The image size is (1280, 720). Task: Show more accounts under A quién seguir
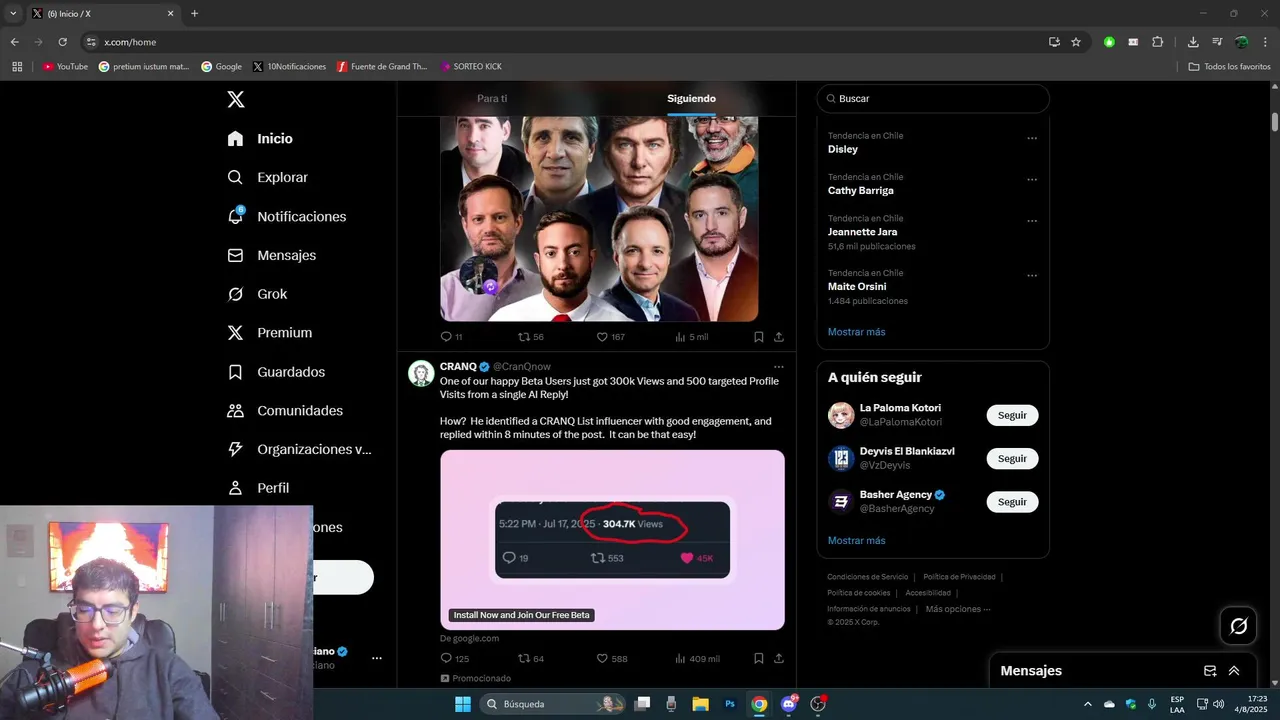click(x=856, y=541)
